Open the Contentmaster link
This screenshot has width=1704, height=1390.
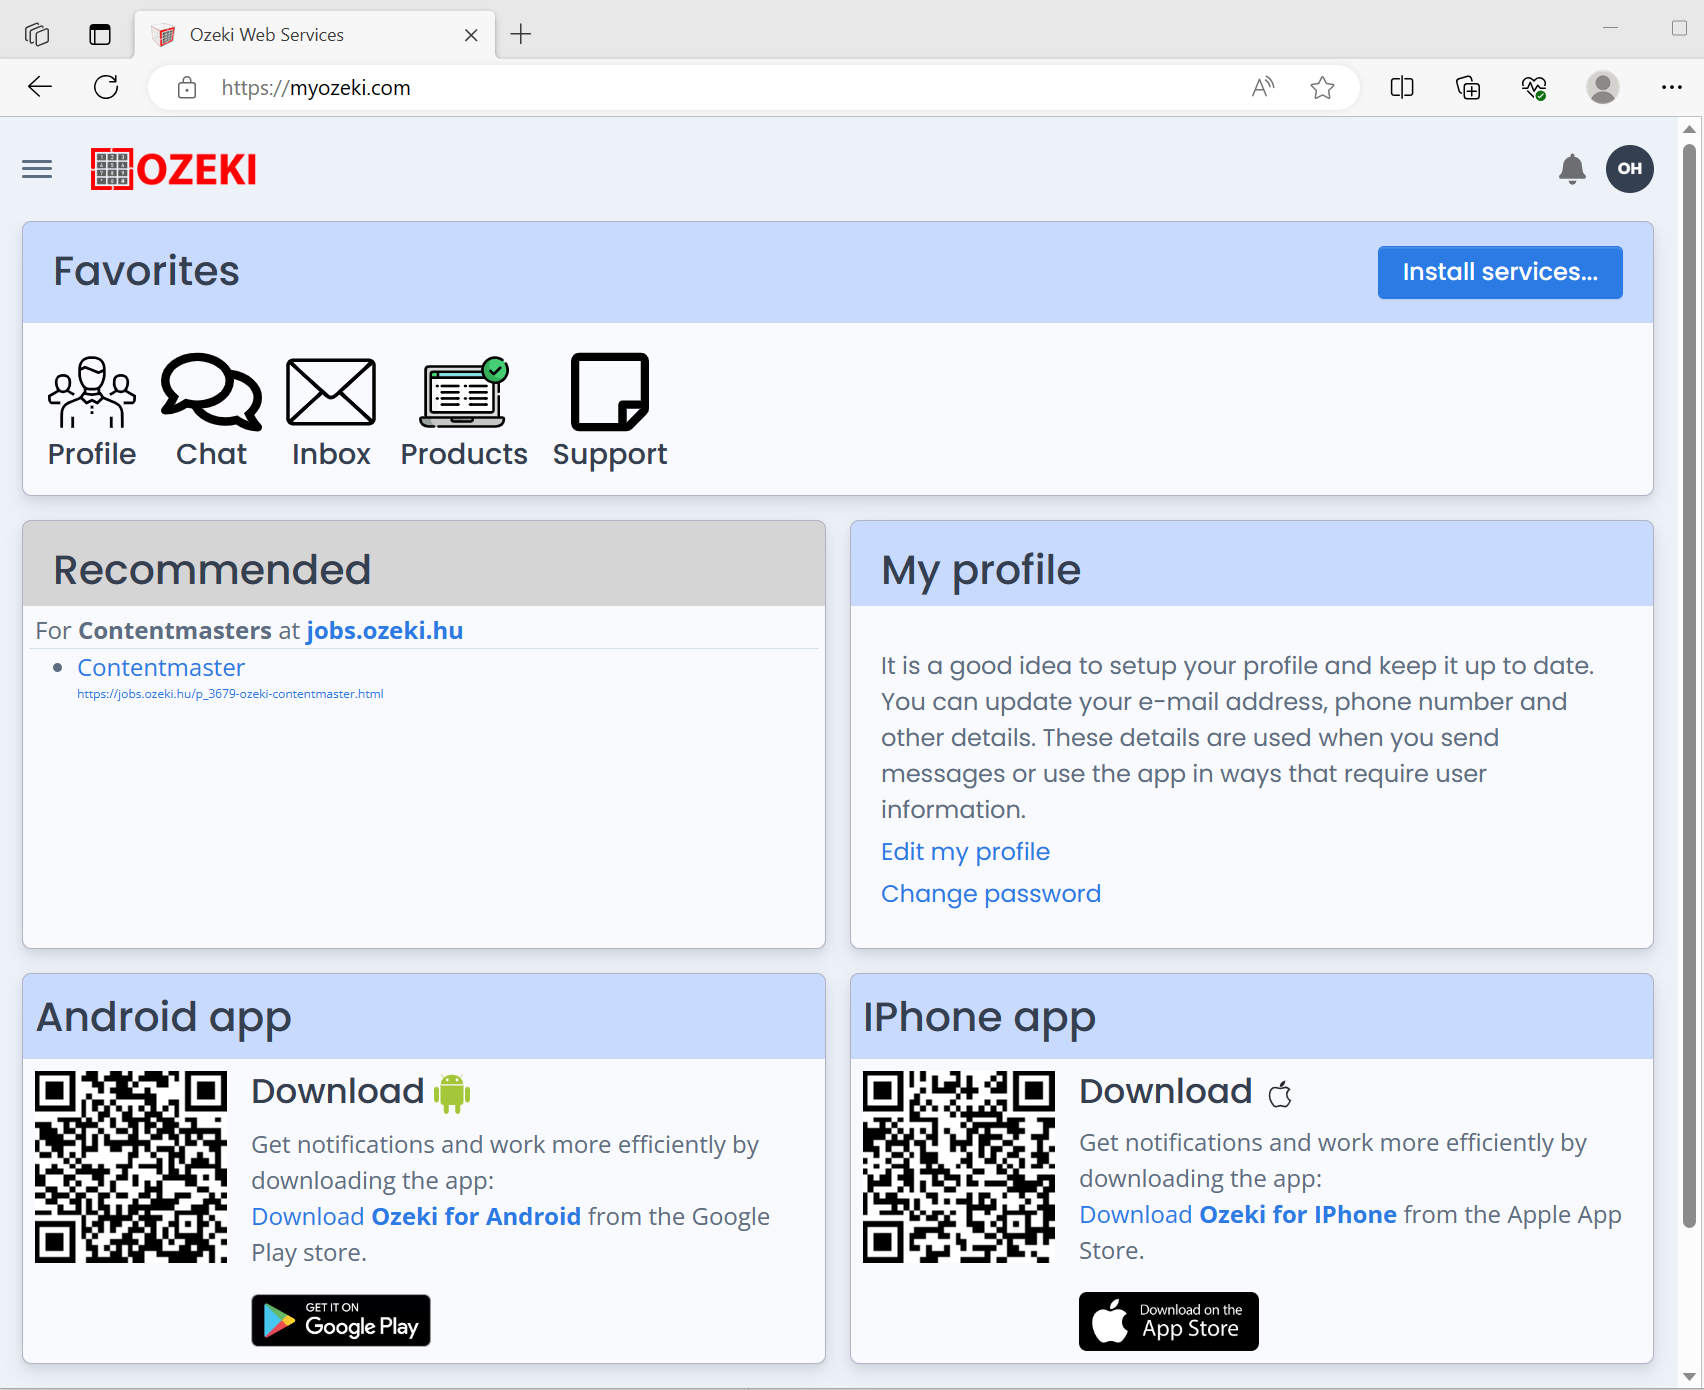(161, 667)
